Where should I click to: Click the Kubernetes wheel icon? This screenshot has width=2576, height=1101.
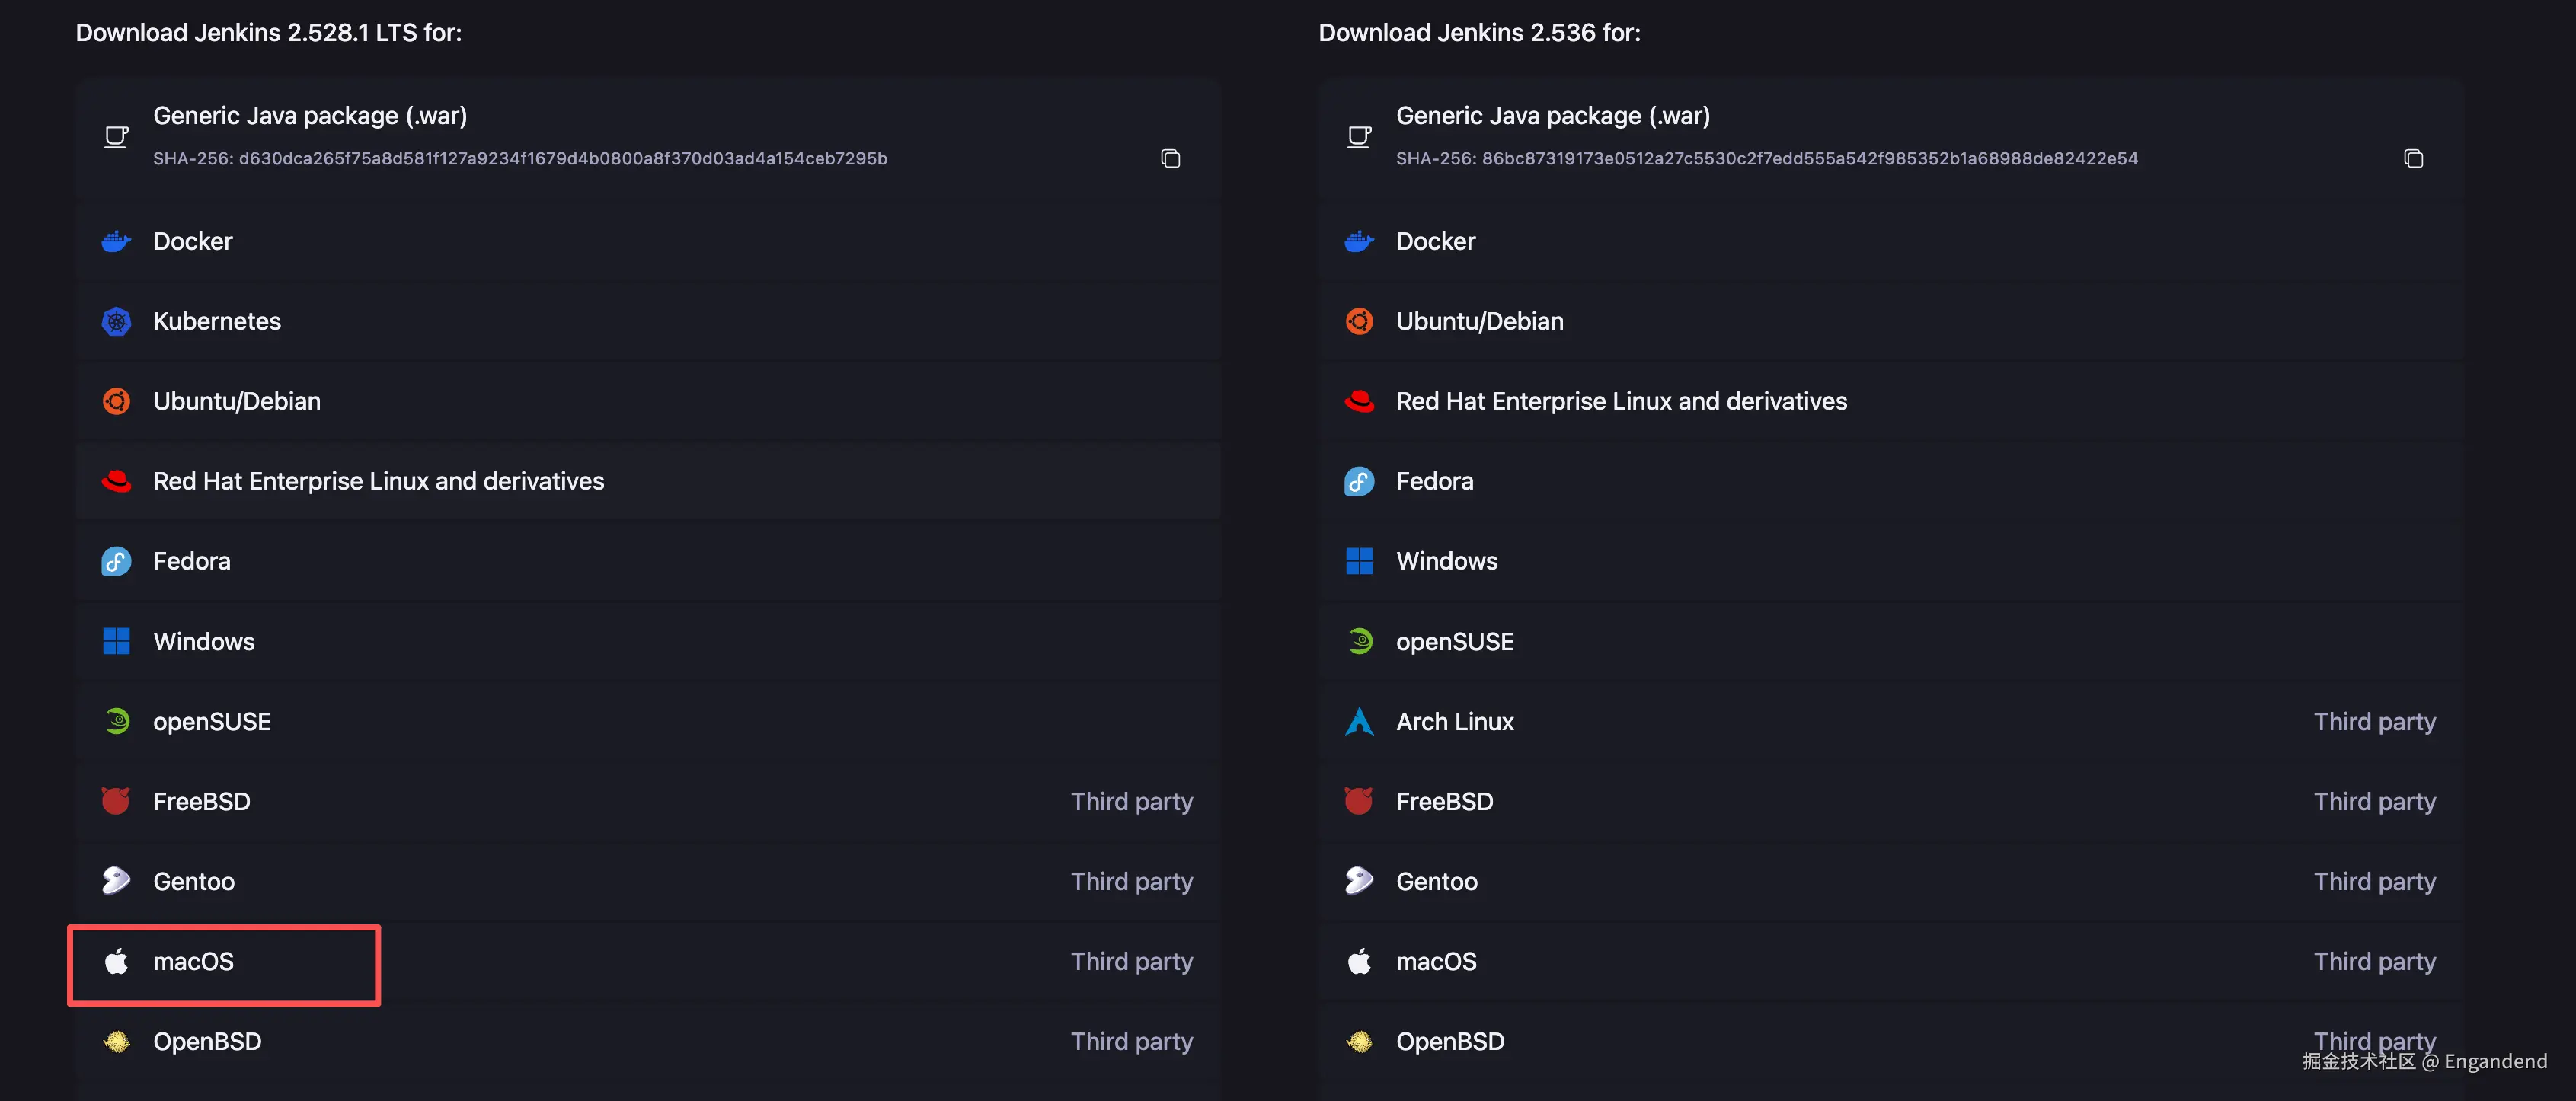coord(116,321)
